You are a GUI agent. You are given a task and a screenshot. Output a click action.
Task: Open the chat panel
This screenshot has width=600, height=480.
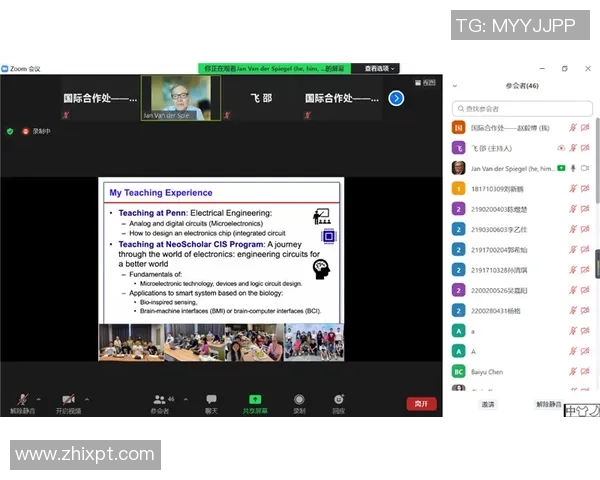tap(211, 403)
